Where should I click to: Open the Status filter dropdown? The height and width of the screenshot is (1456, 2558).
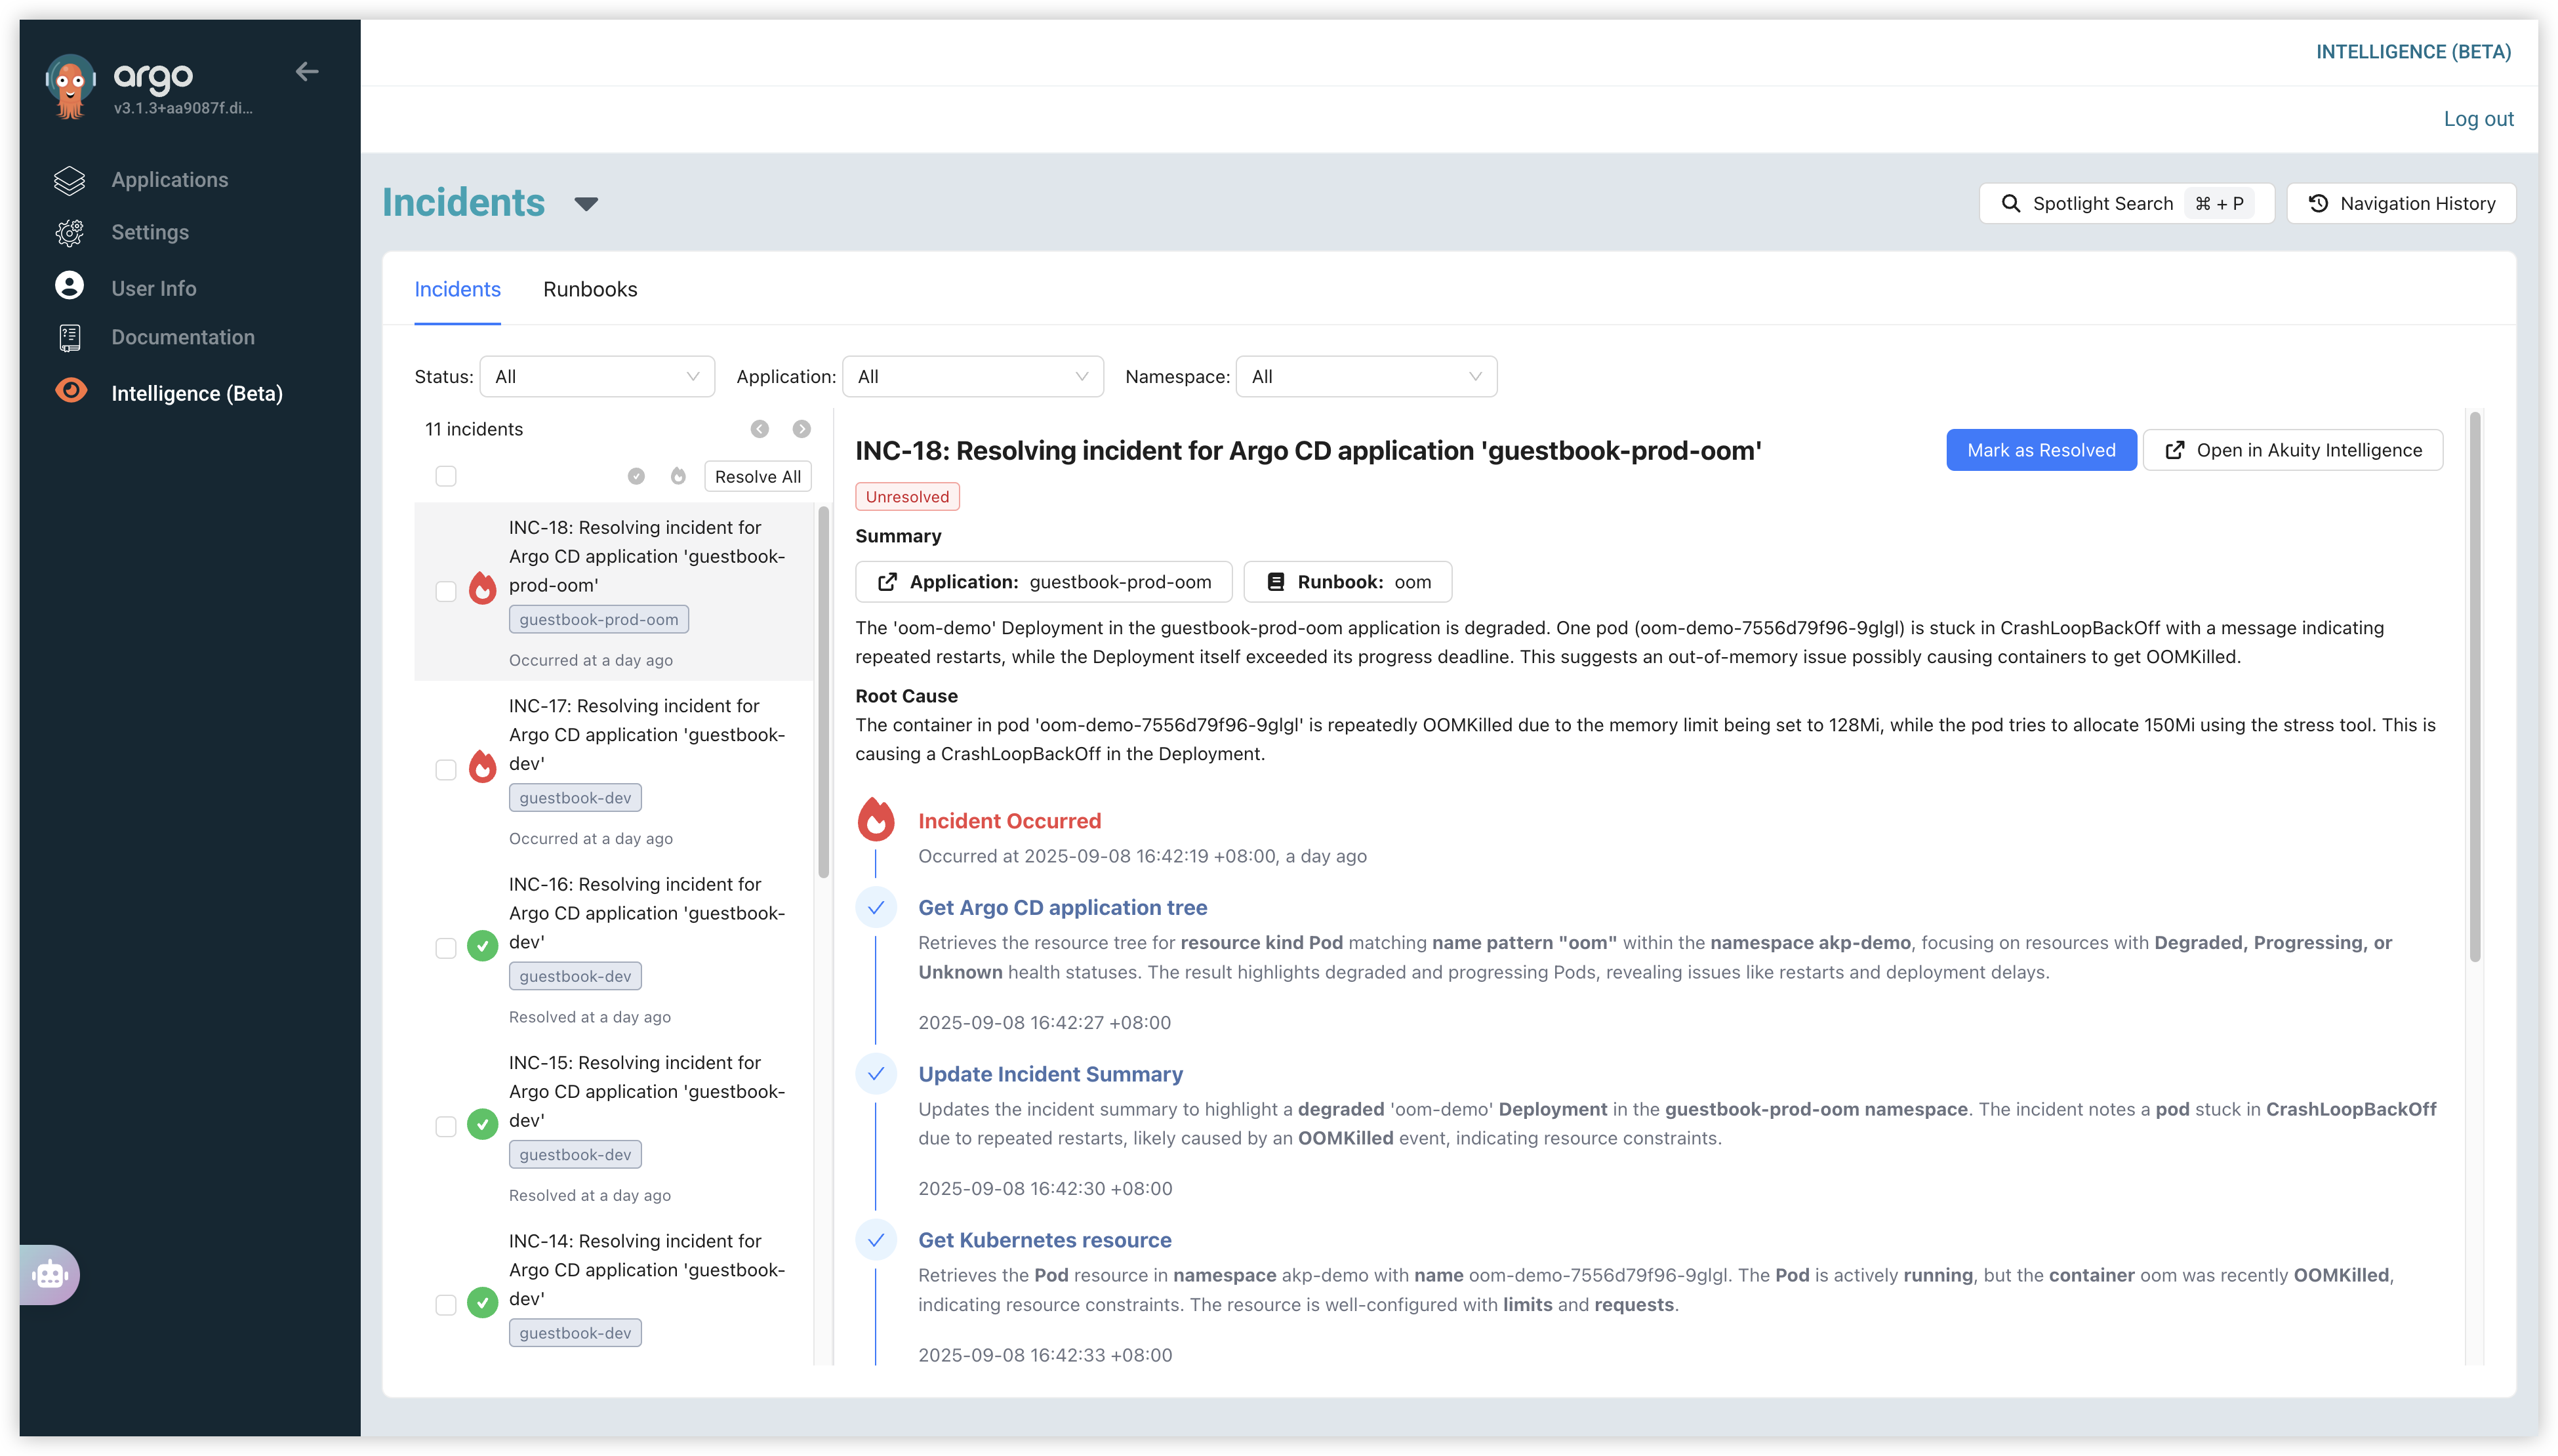tap(597, 377)
